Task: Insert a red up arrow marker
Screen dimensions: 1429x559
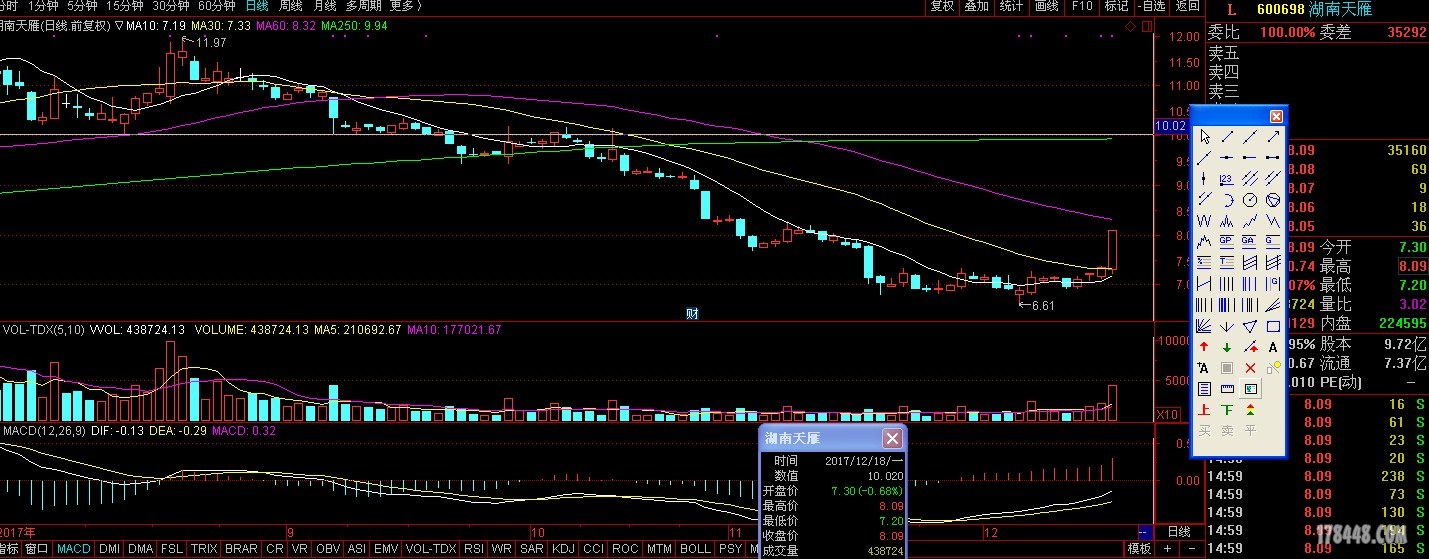Action: tap(1205, 347)
